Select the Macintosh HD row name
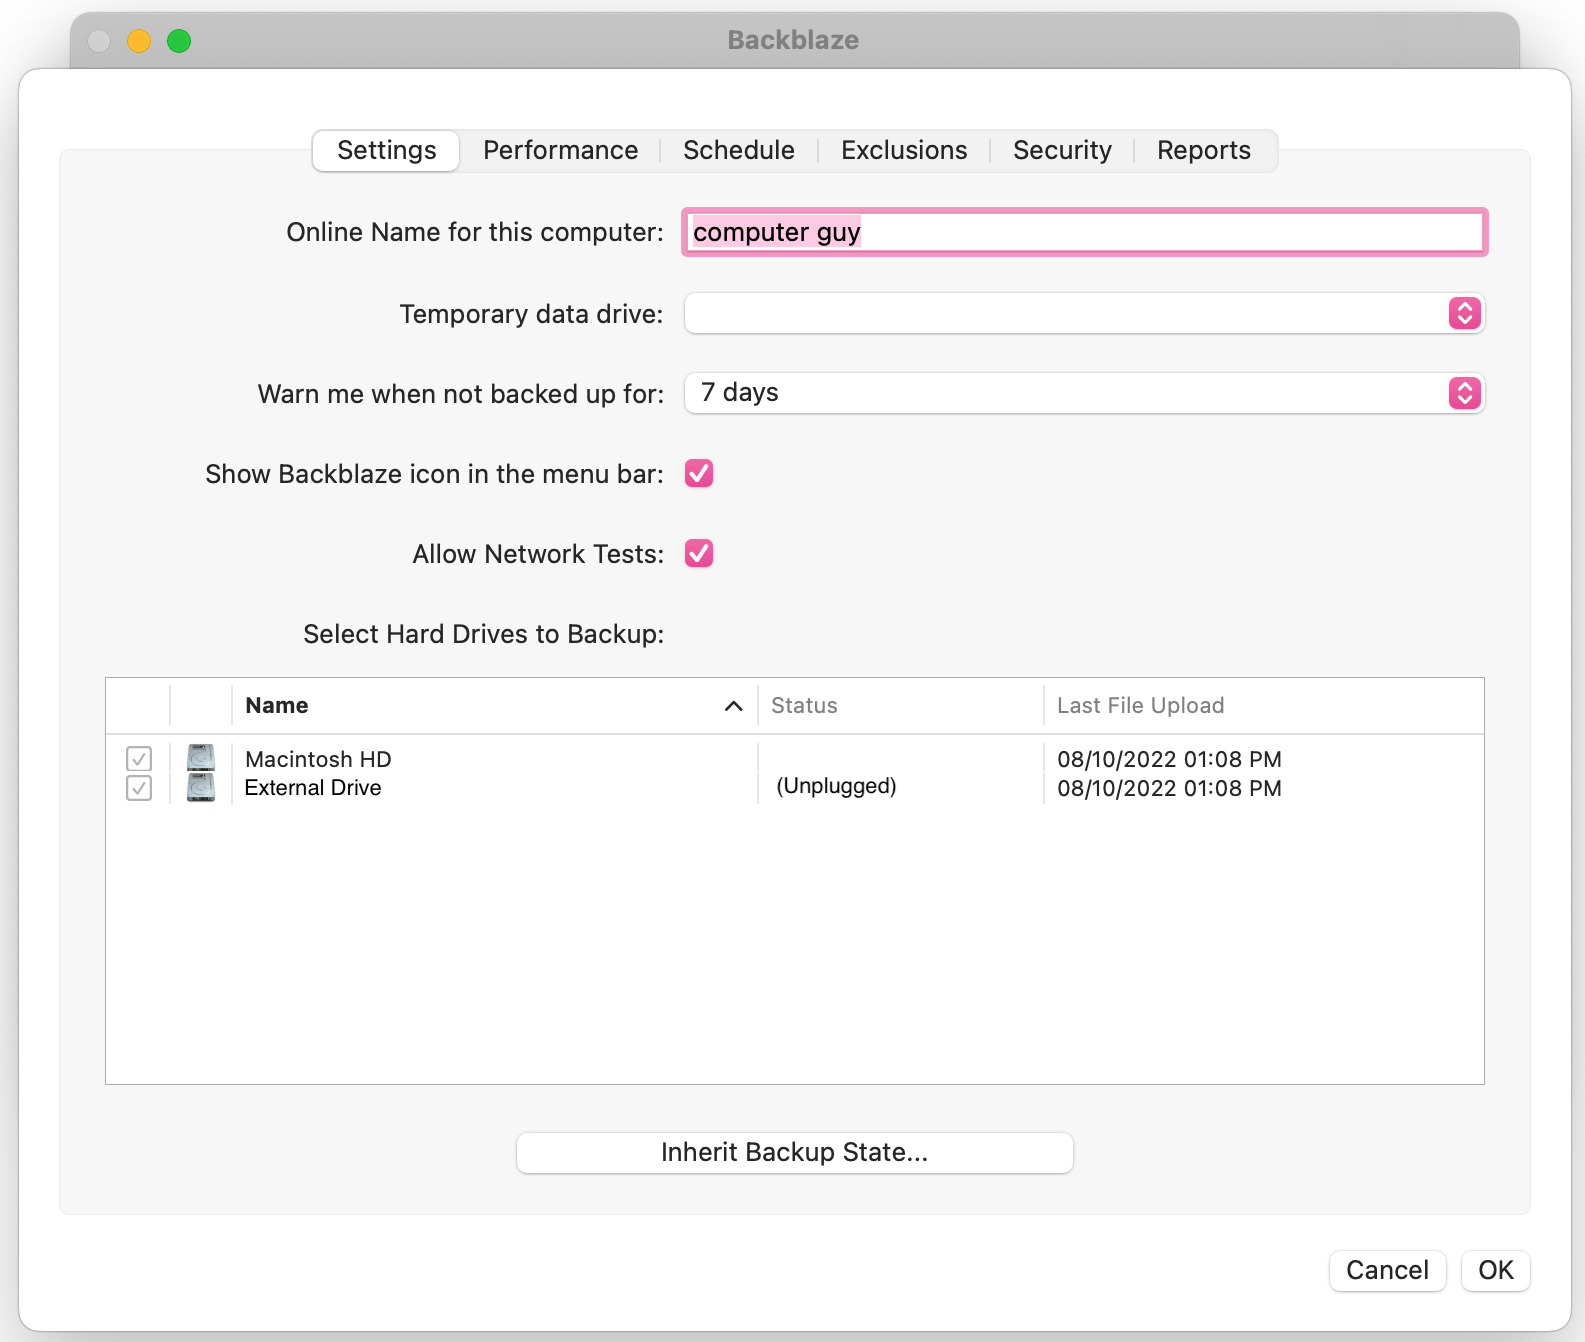This screenshot has width=1585, height=1342. (x=318, y=759)
